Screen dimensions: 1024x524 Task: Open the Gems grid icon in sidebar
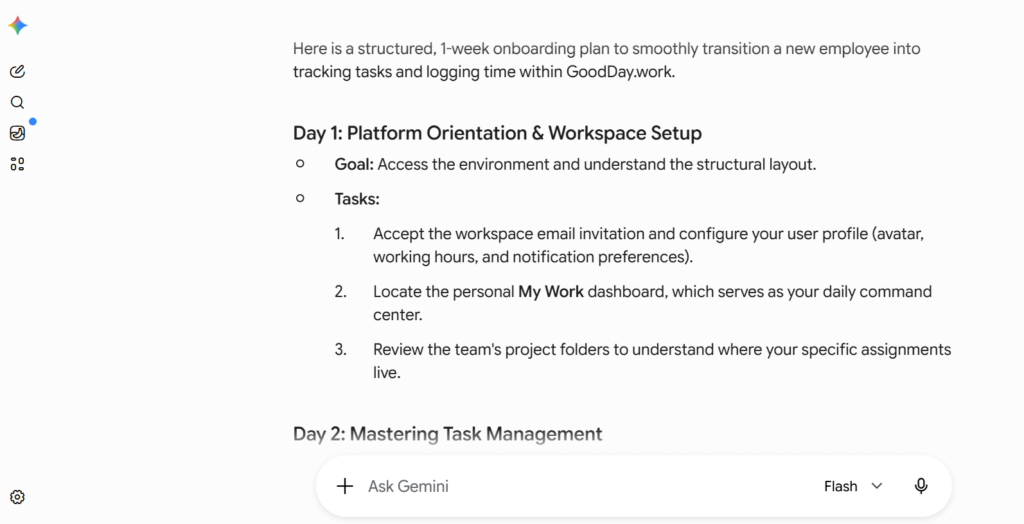(18, 164)
